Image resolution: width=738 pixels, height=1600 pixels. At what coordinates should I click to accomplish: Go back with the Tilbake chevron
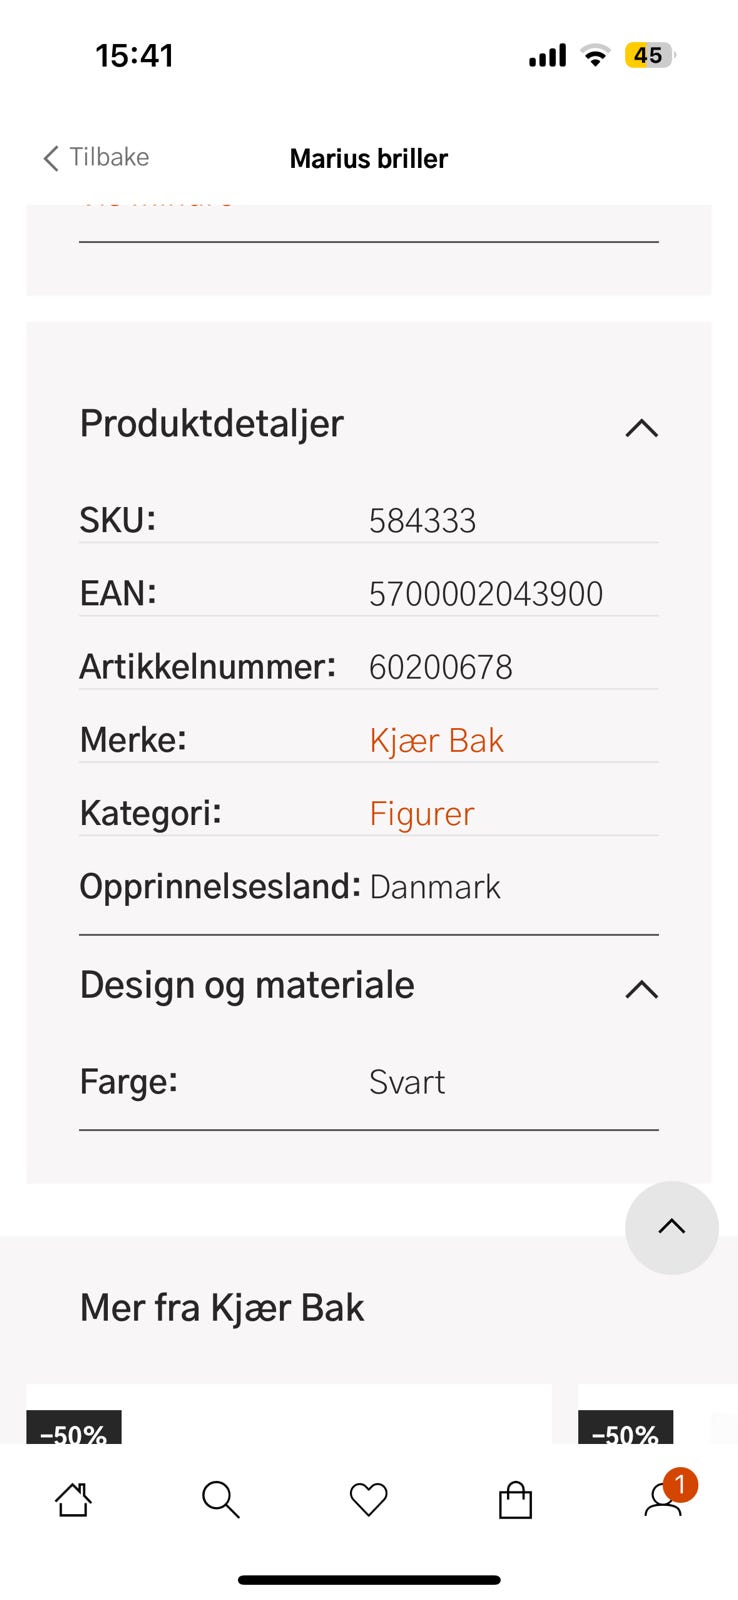click(51, 158)
